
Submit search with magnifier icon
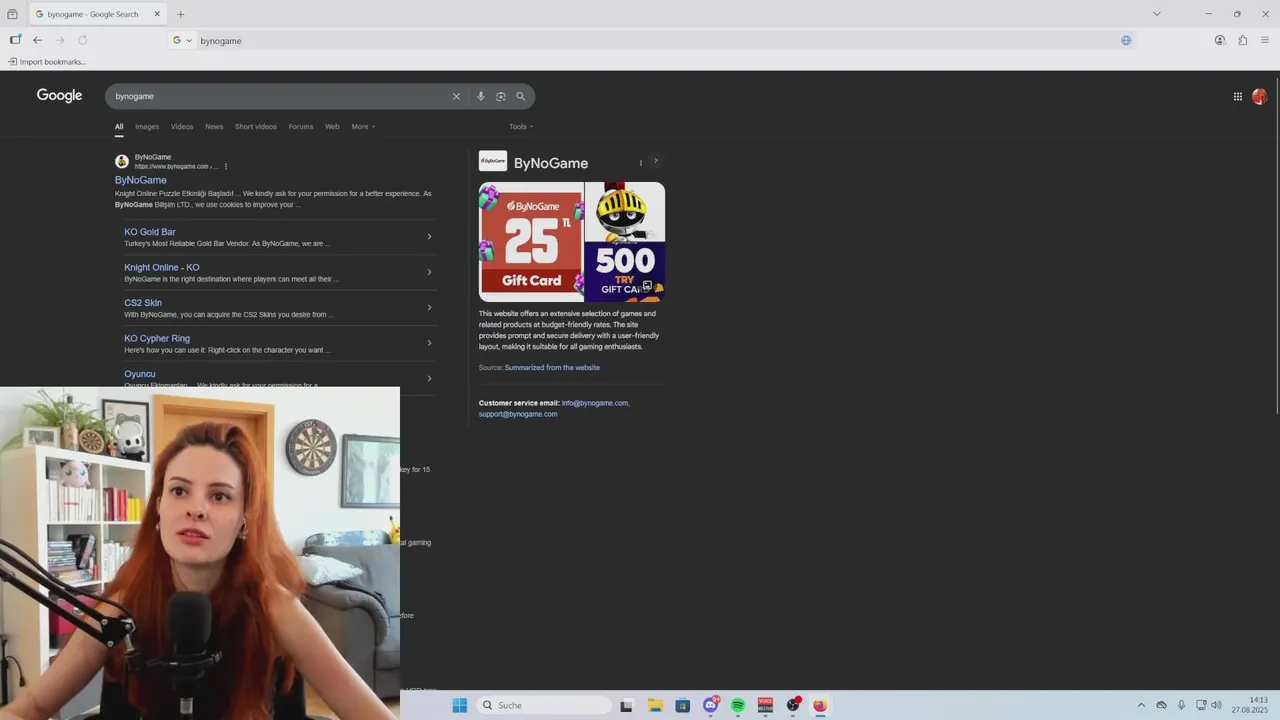[520, 96]
